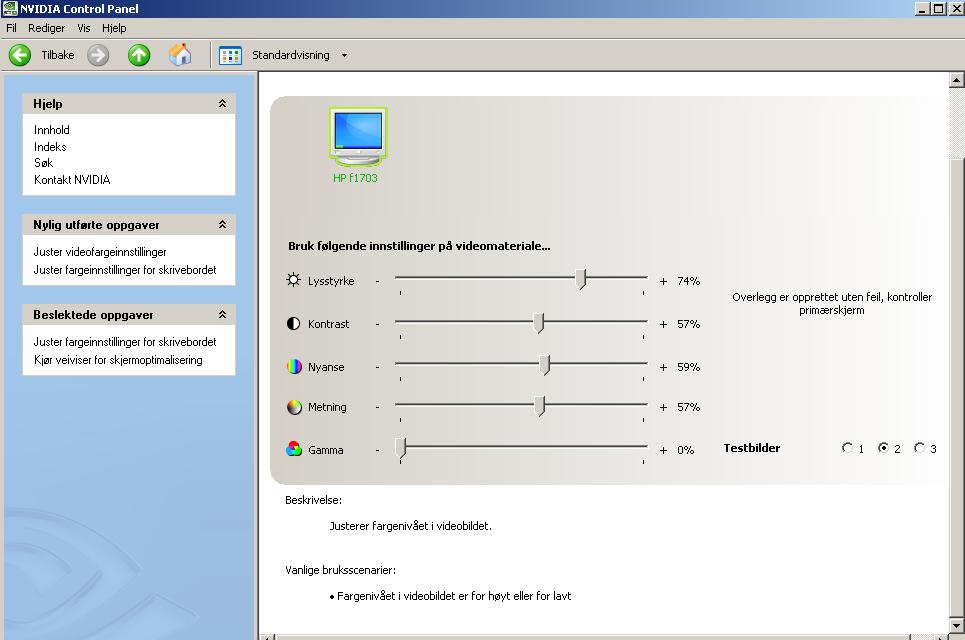This screenshot has width=965, height=640.
Task: Open the Søk help link
Action: pyautogui.click(x=43, y=163)
